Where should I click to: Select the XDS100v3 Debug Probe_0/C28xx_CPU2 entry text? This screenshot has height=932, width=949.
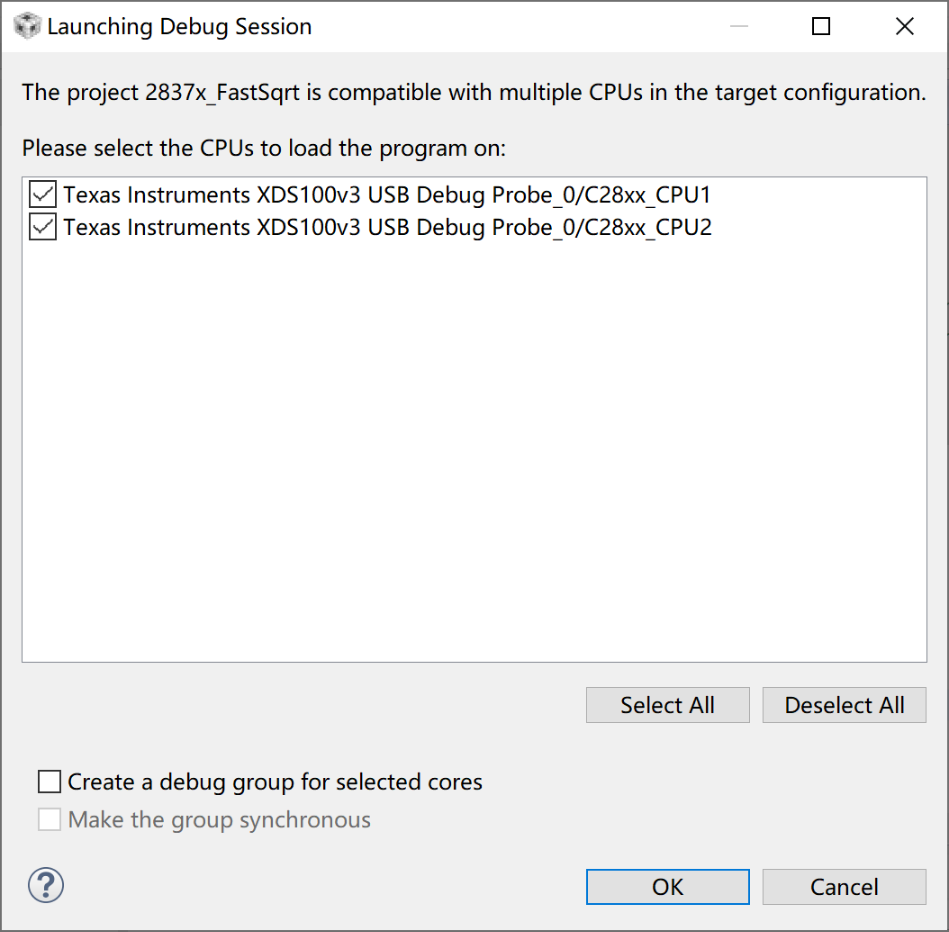(x=387, y=228)
